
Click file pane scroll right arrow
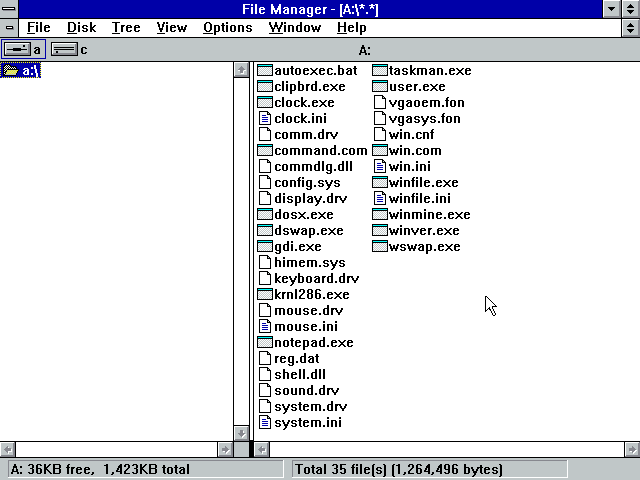pos(632,450)
